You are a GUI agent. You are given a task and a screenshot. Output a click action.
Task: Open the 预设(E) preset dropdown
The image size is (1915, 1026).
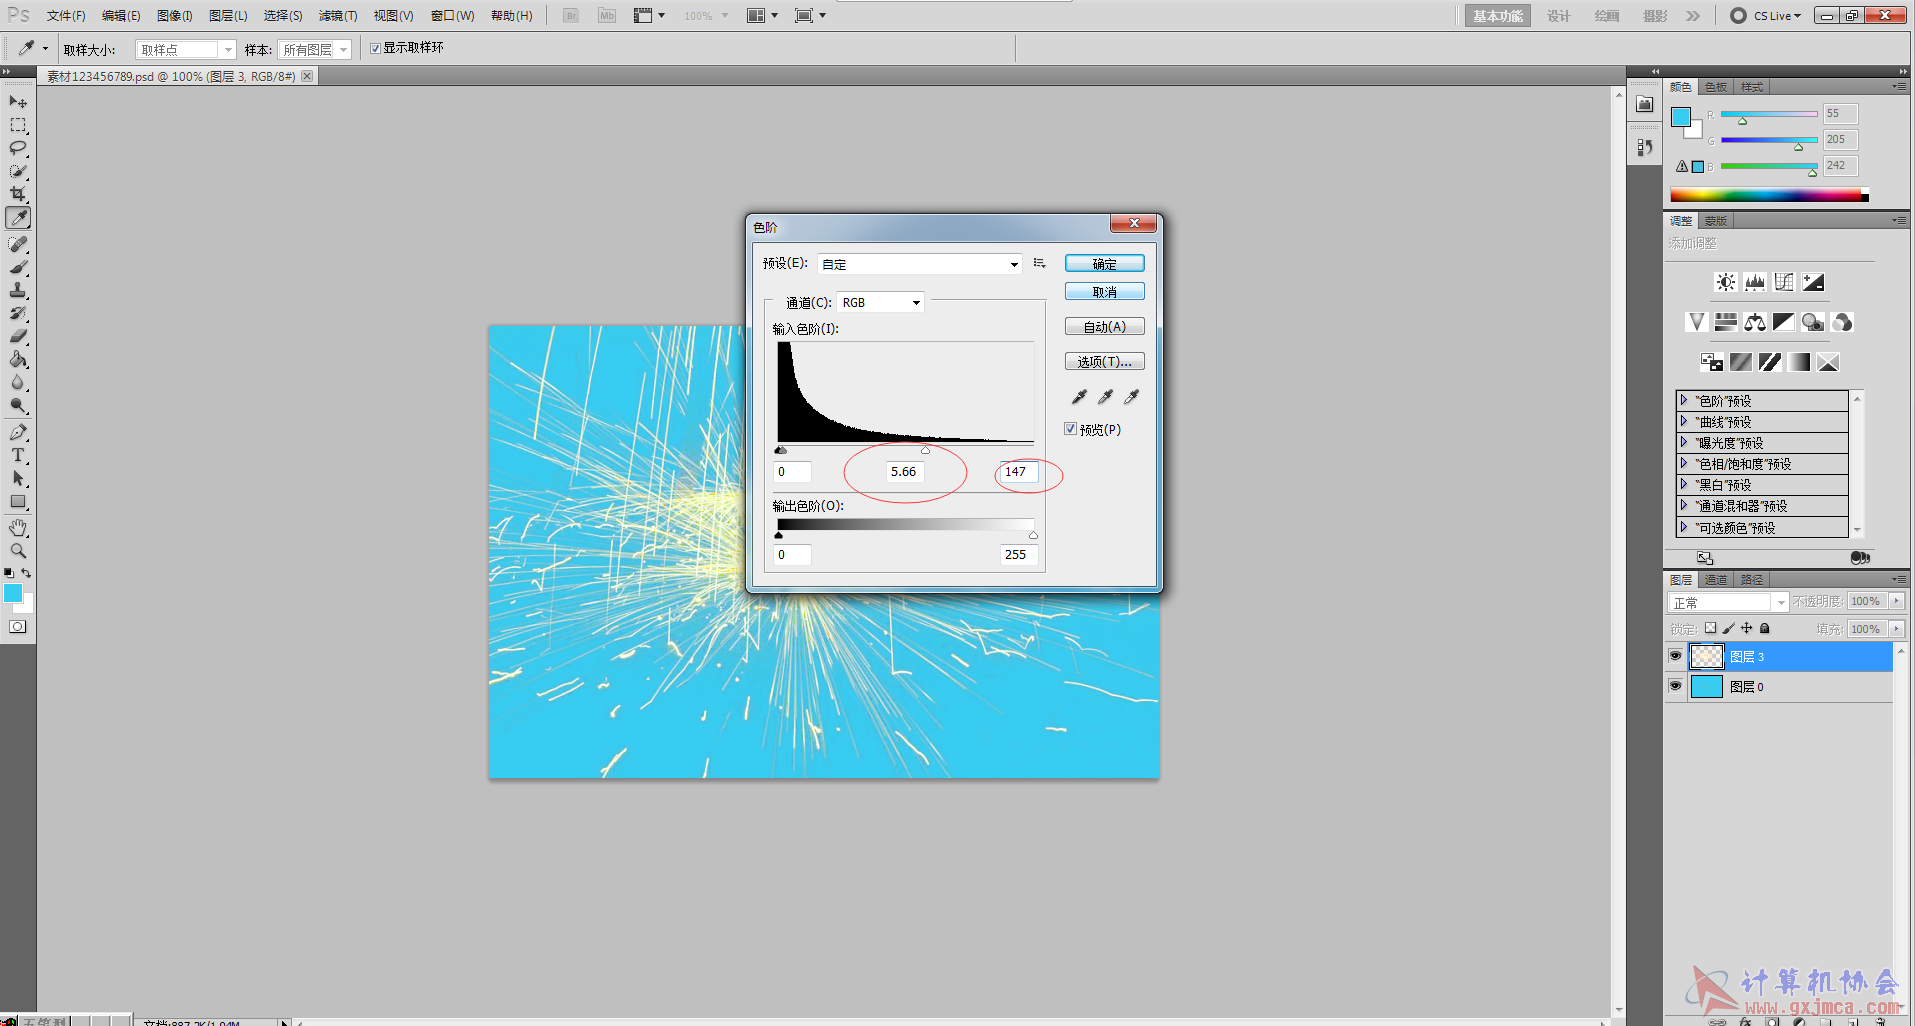tap(920, 264)
